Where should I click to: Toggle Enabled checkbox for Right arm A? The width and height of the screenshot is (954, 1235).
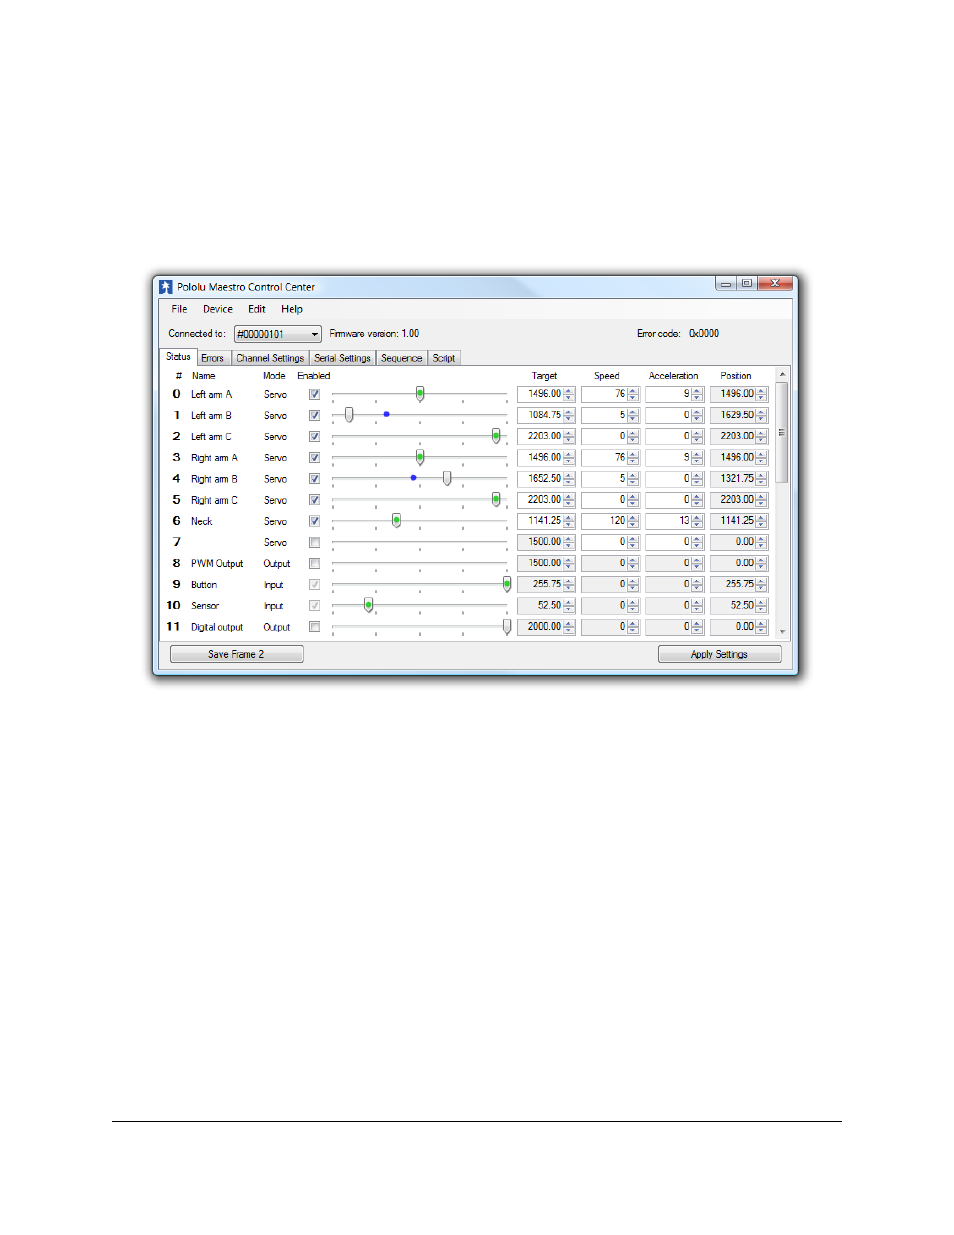[314, 458]
